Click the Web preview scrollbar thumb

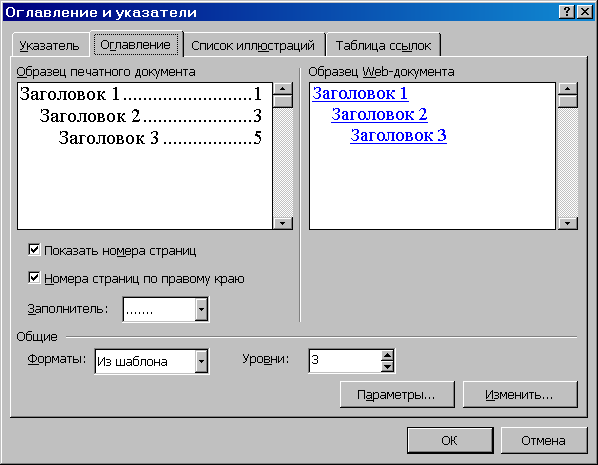point(567,101)
